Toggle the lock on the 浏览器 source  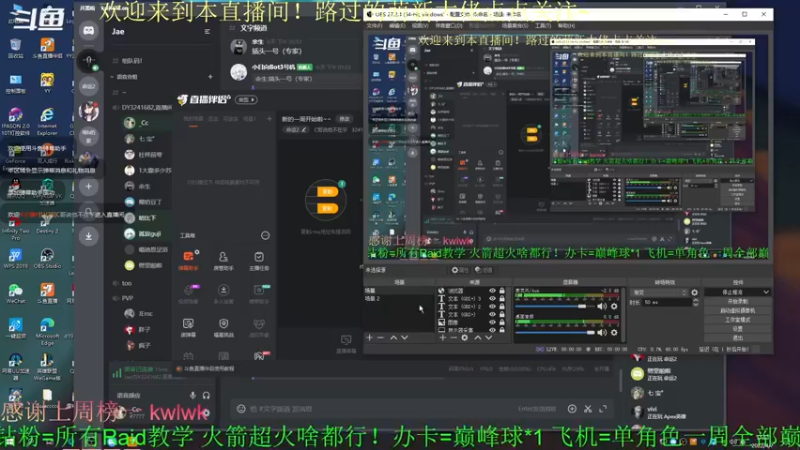(502, 291)
